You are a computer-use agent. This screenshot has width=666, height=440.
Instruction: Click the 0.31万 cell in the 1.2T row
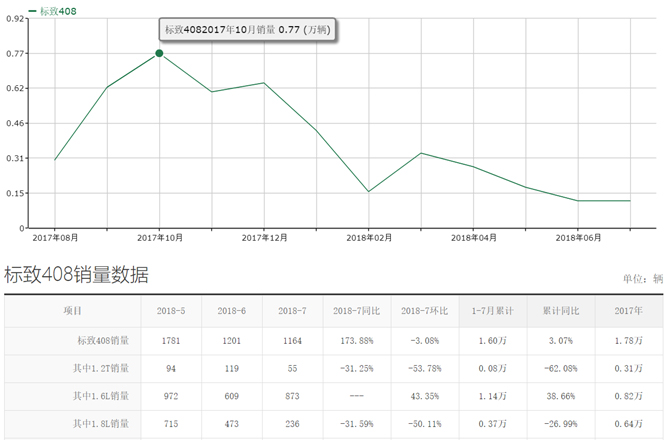point(629,369)
